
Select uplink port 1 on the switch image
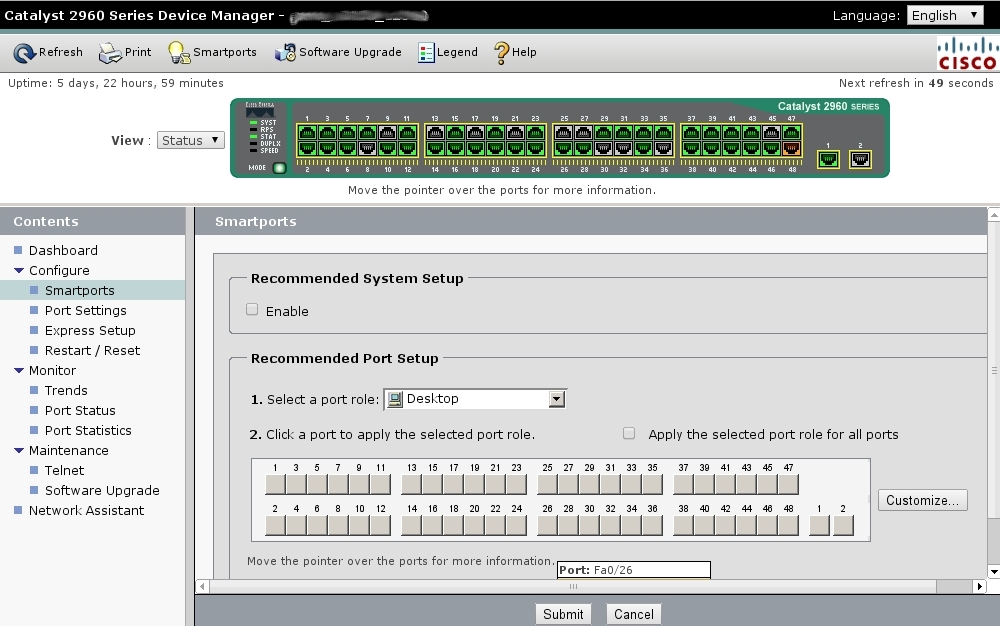pos(828,159)
